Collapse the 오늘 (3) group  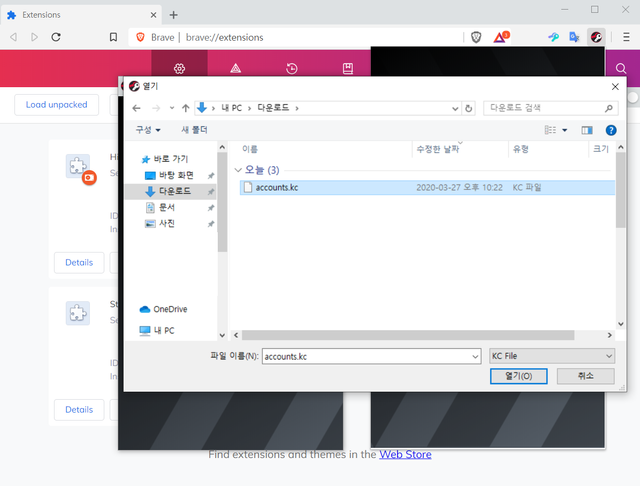coord(238,170)
